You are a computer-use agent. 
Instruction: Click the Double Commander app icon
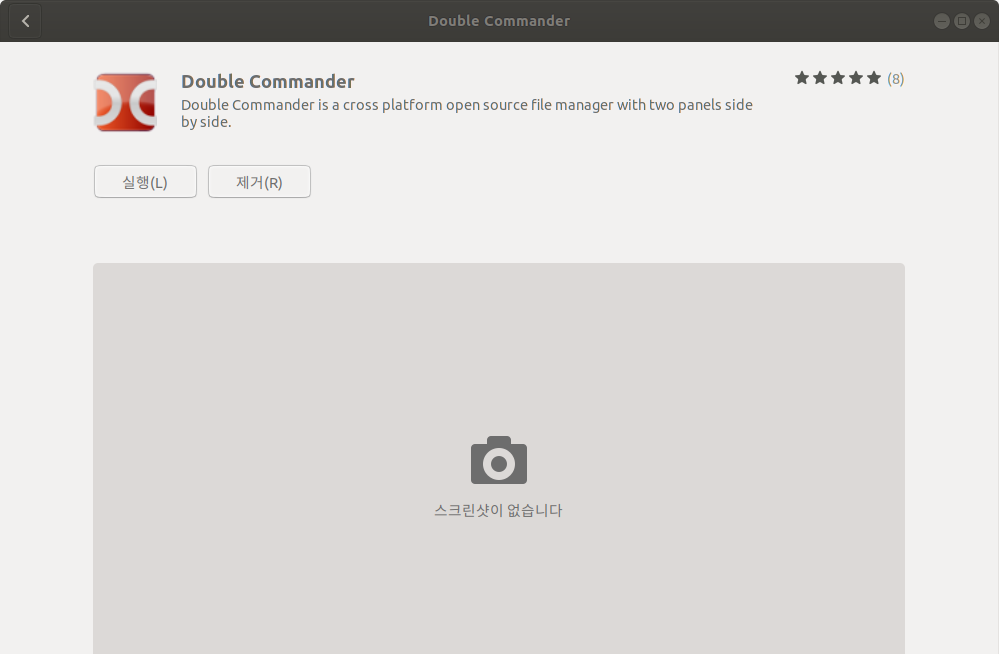click(126, 102)
